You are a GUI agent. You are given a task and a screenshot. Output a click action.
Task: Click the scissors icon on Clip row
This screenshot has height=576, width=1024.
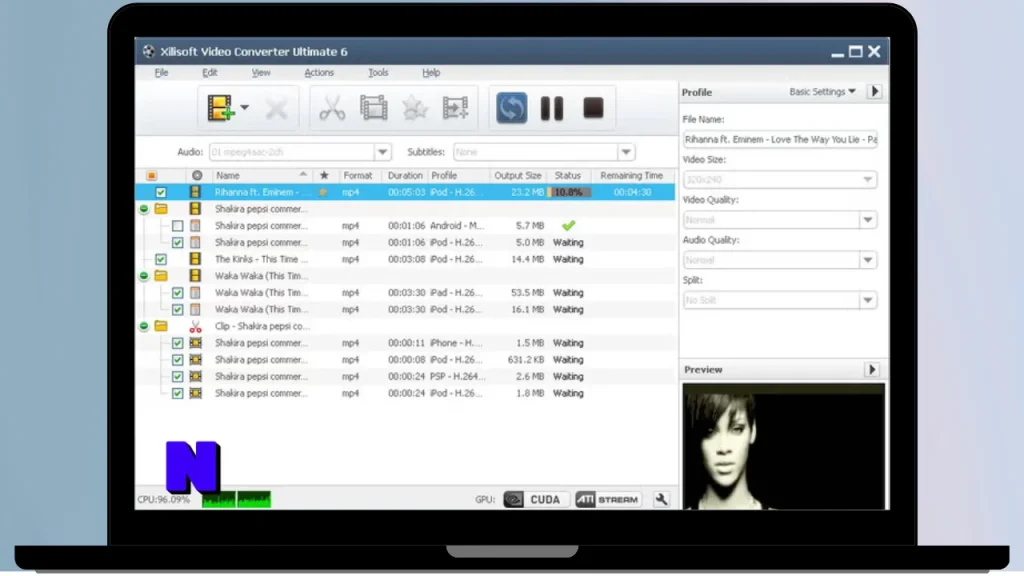(x=195, y=327)
